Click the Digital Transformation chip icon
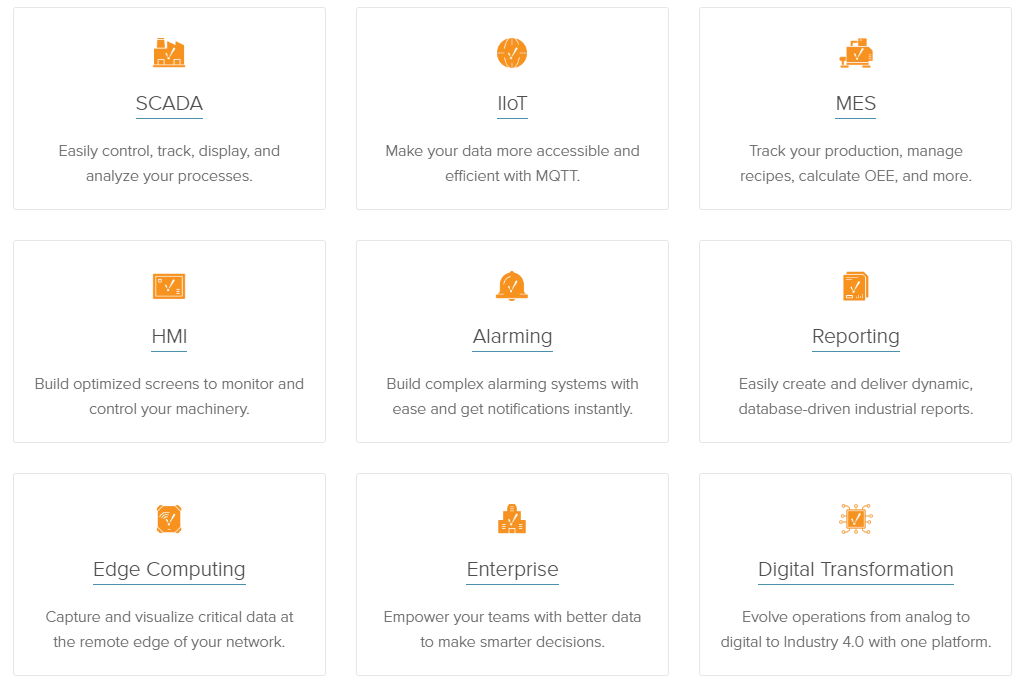This screenshot has height=685, width=1022. click(856, 519)
